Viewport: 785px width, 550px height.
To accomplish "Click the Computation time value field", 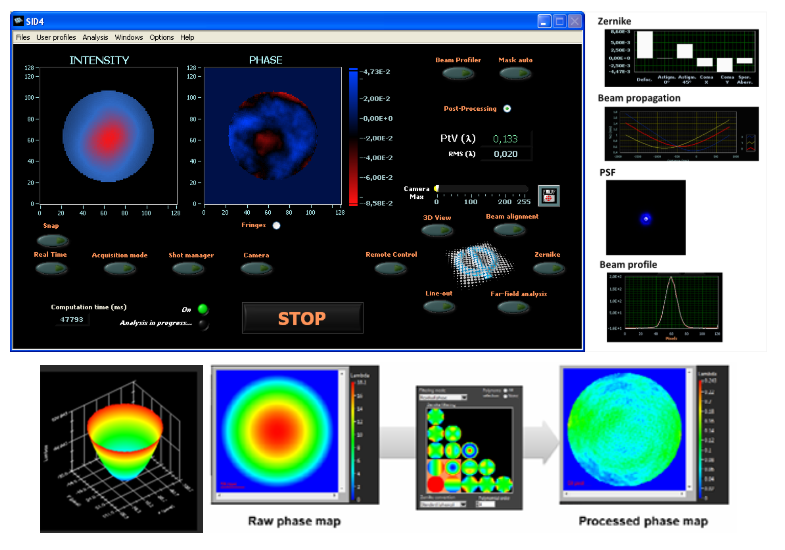I will coord(72,320).
